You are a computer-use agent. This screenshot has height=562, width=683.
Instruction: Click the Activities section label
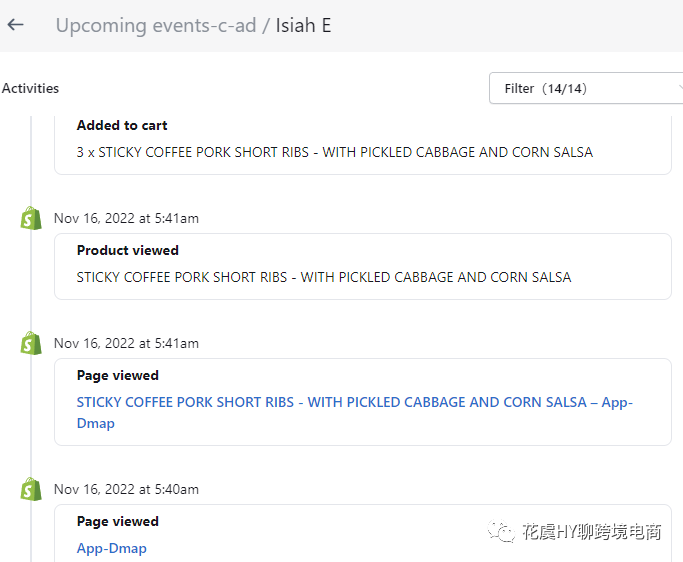(30, 88)
